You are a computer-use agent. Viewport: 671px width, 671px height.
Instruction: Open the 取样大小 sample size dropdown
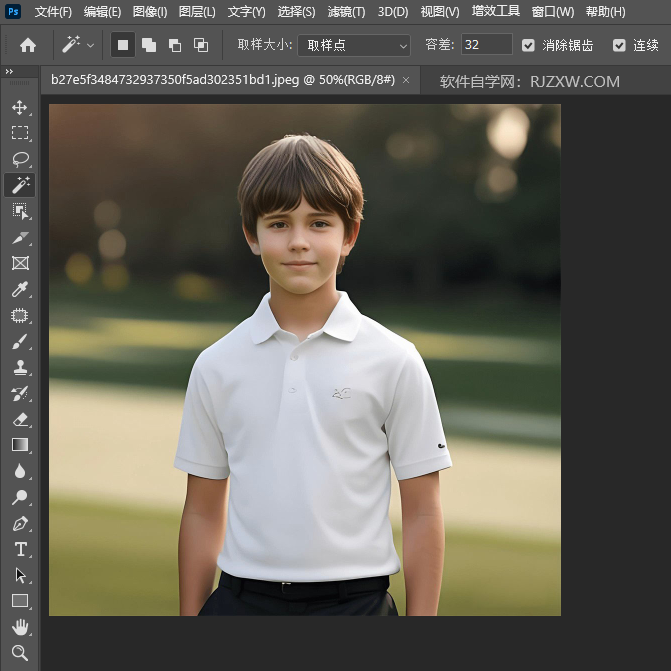click(354, 45)
